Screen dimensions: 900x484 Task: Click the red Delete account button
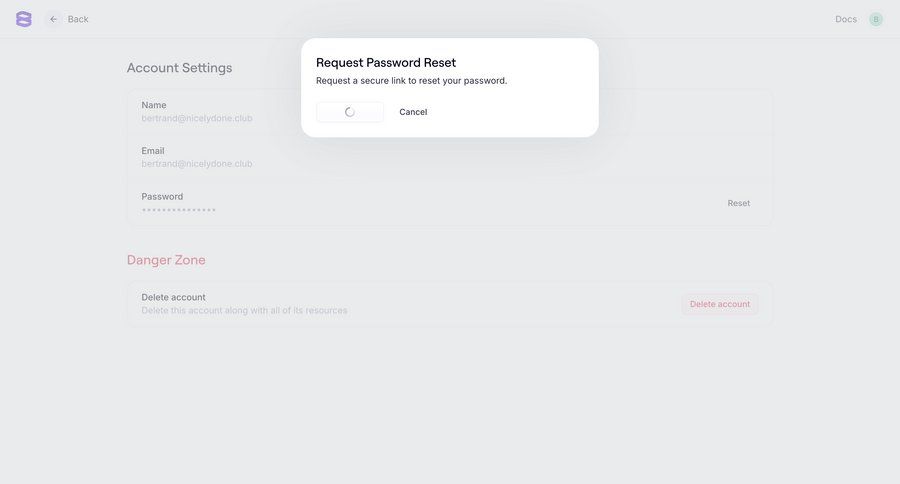point(720,304)
